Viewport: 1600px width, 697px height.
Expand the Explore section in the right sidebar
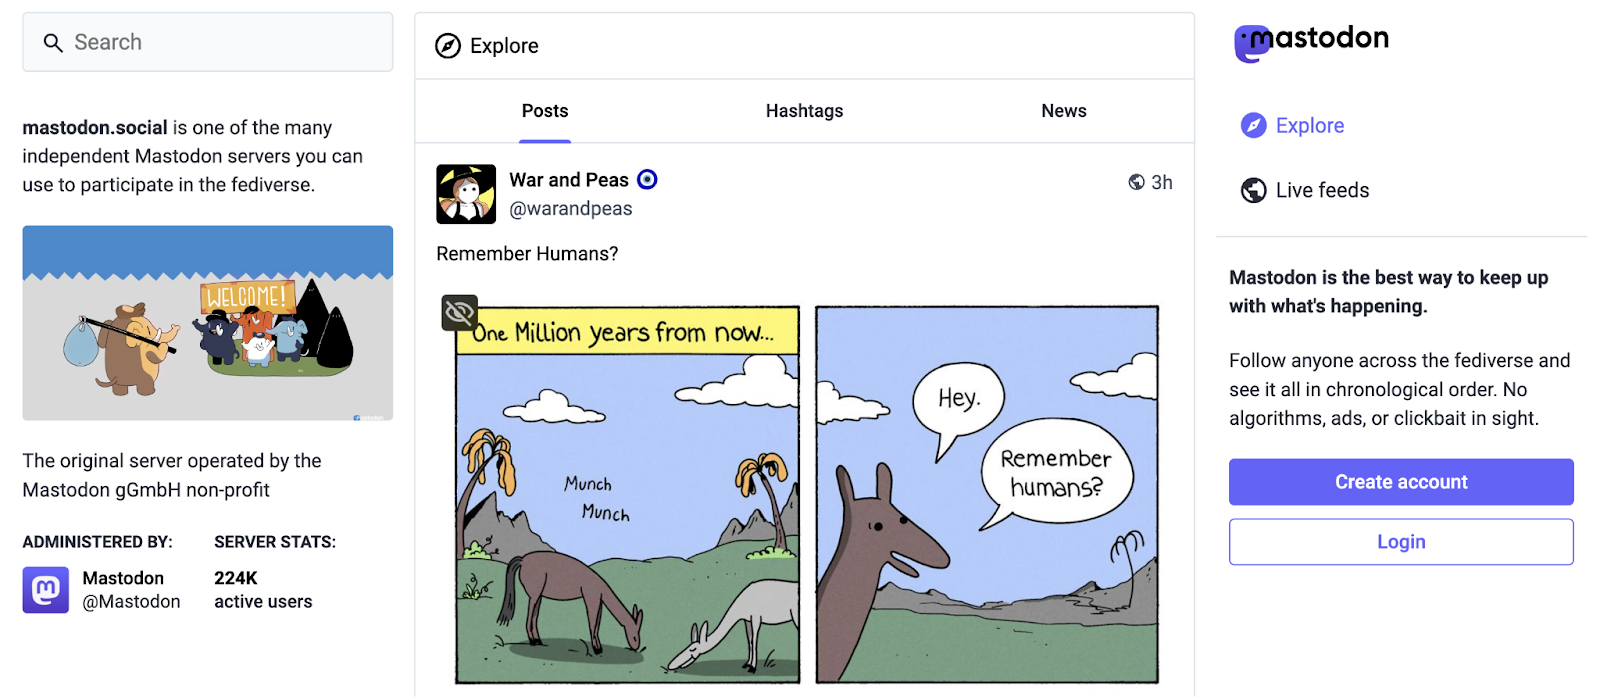(1309, 125)
